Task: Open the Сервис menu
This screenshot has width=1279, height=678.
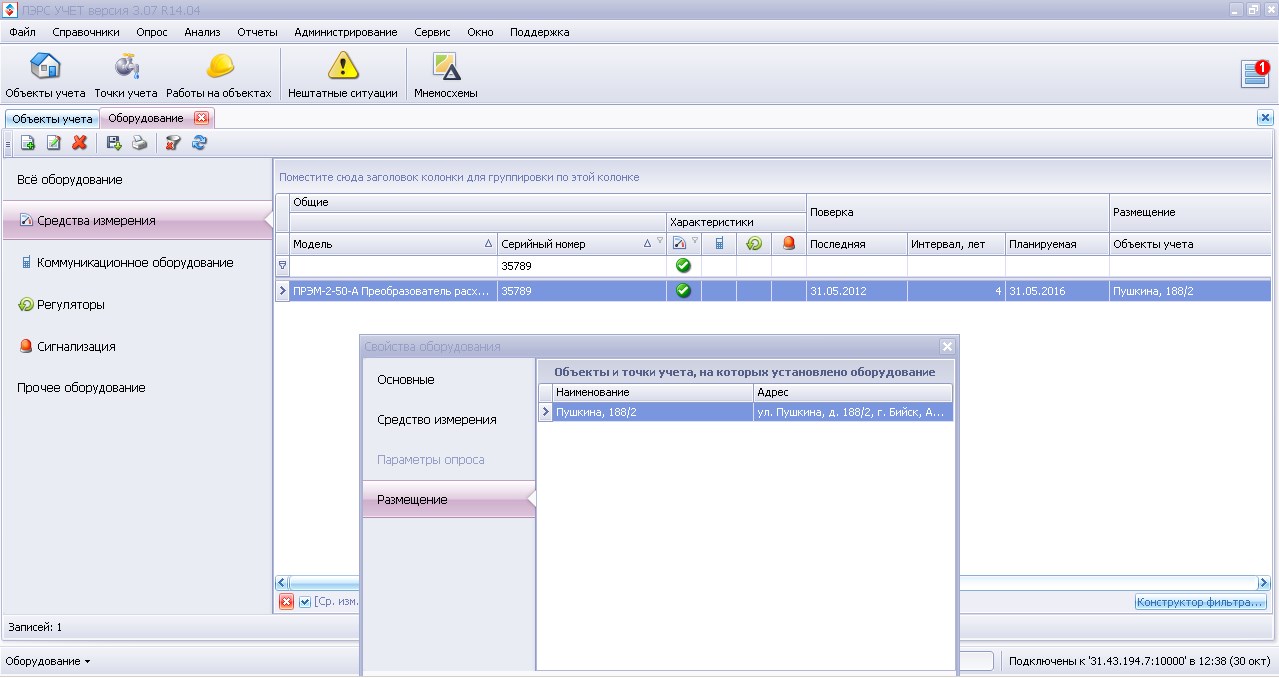Action: click(432, 32)
